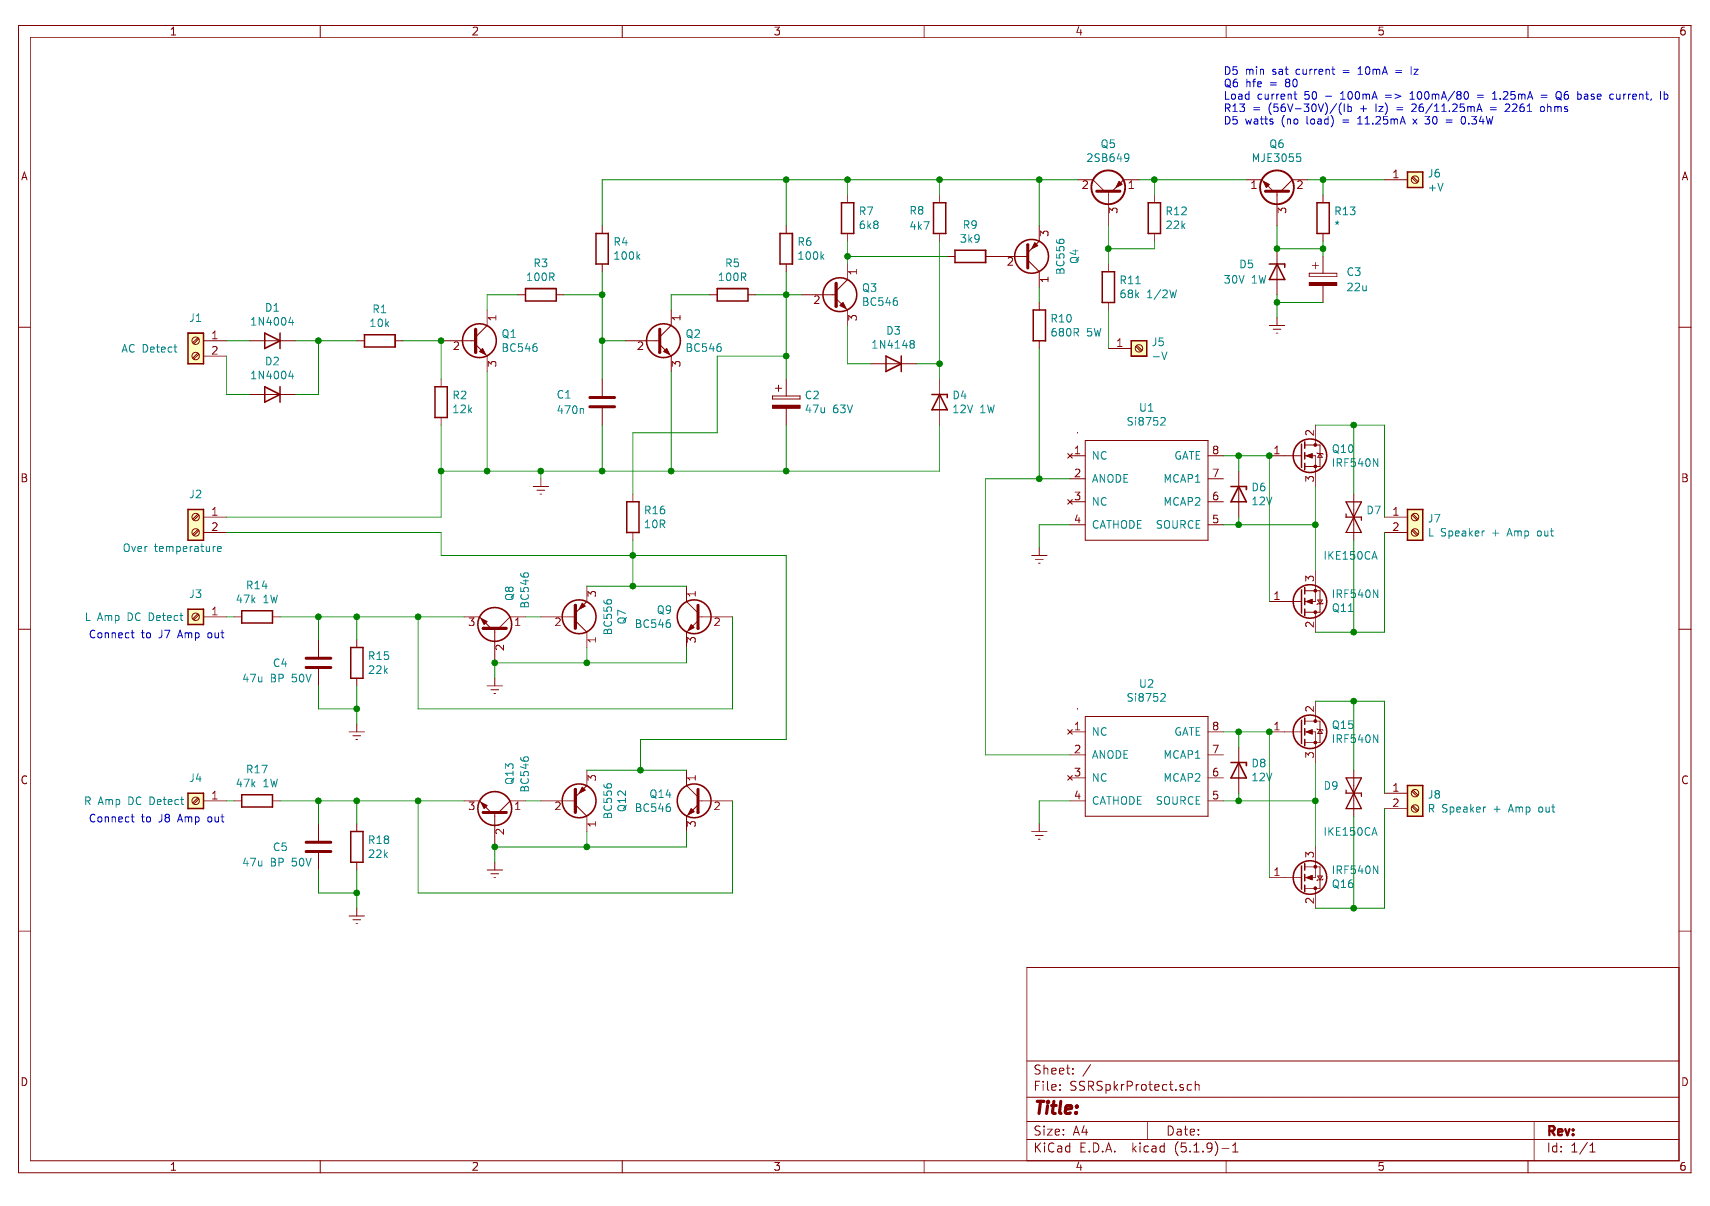
Task: Click the Q11 IRF540N MOSFET symbol
Action: (x=1309, y=601)
